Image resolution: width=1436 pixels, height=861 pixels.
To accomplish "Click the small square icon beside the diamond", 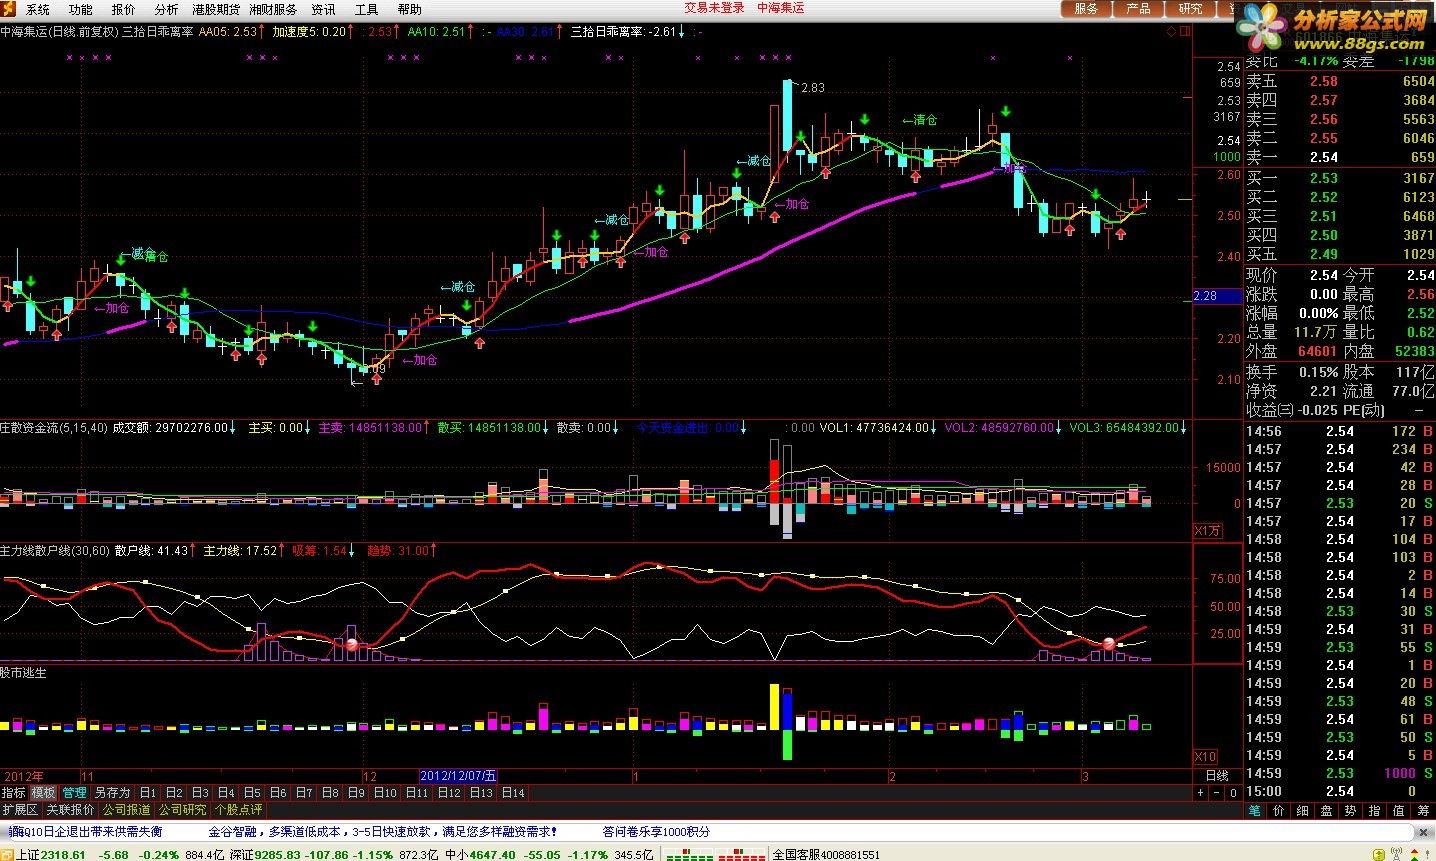I will click(x=1186, y=31).
